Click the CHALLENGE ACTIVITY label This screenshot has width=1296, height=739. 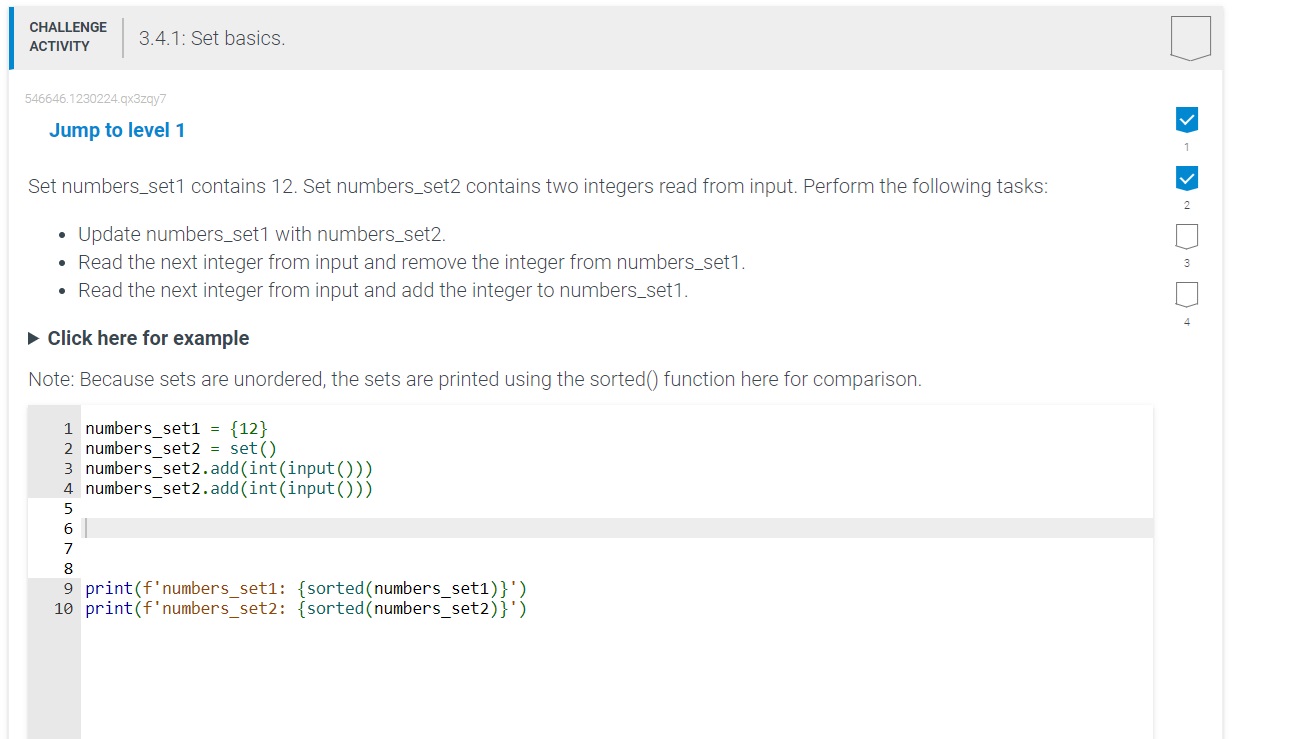pos(68,37)
